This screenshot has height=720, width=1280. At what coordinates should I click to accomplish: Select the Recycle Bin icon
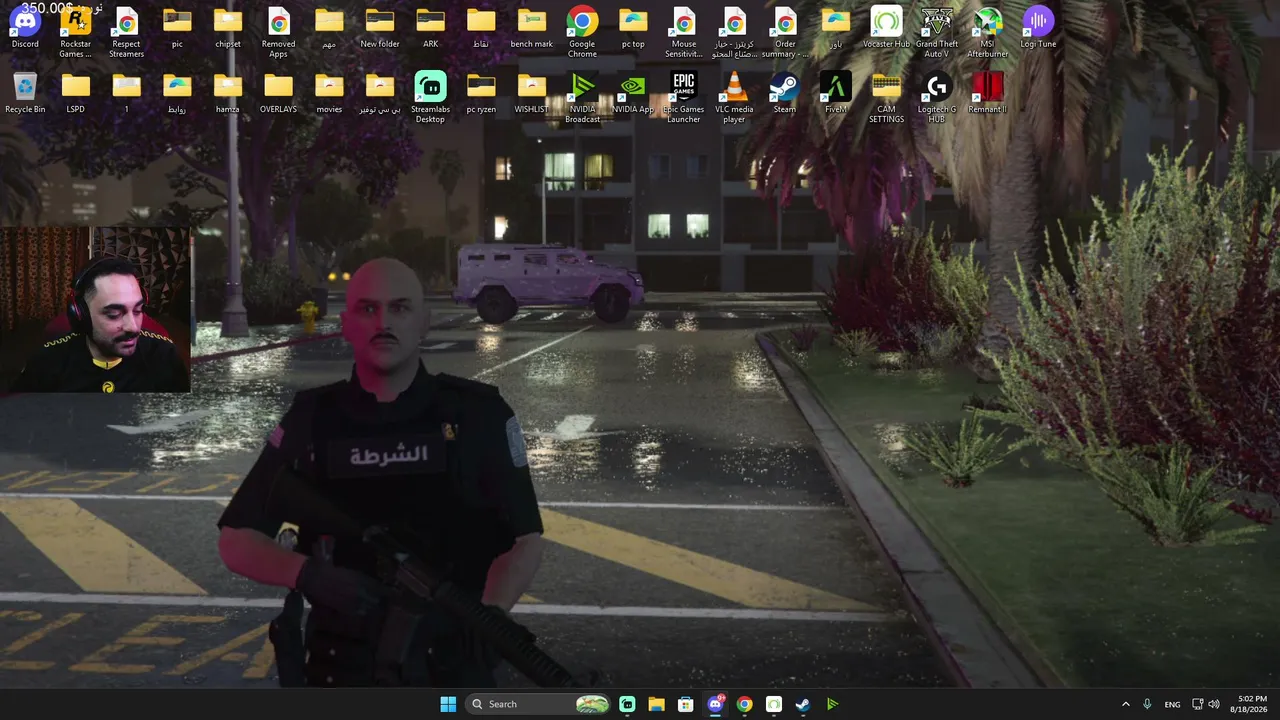25,93
